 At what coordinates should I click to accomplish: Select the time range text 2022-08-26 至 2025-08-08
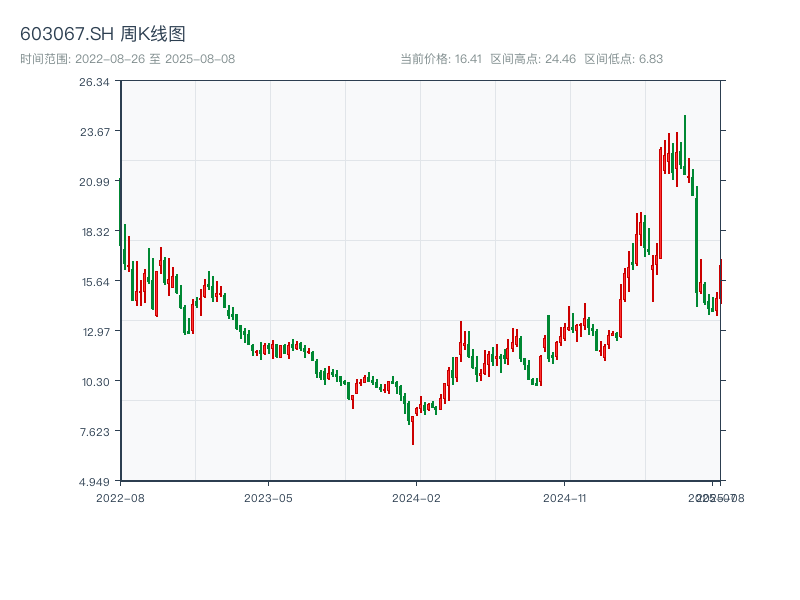[x=155, y=59]
